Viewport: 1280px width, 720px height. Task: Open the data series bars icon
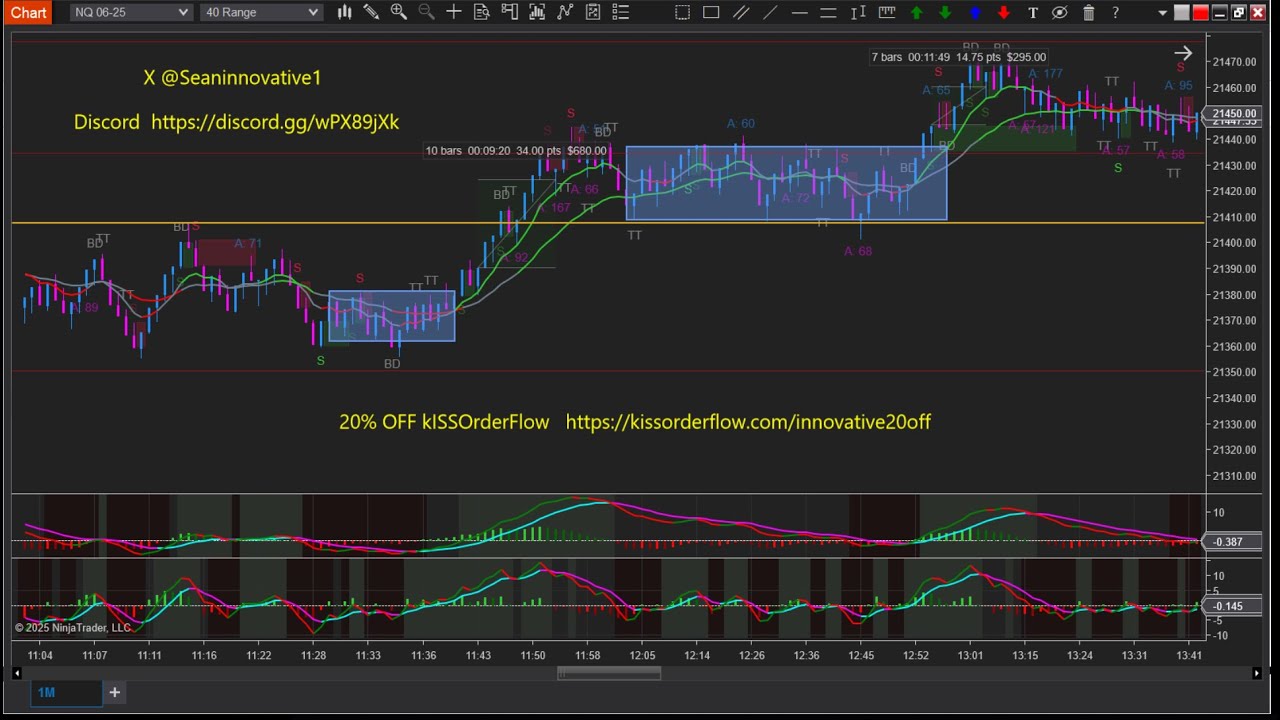(537, 12)
